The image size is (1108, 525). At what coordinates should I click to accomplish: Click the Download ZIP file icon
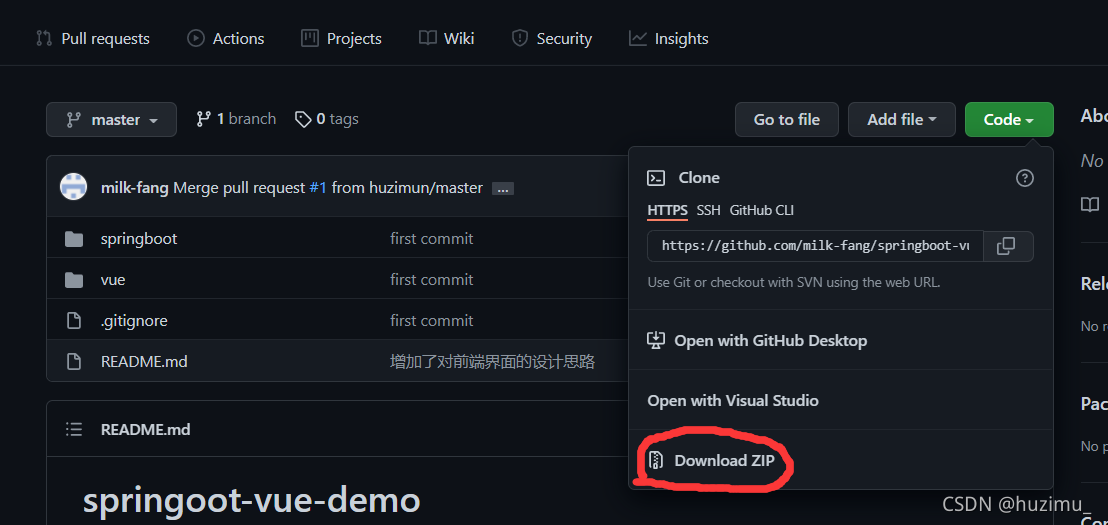tap(656, 461)
